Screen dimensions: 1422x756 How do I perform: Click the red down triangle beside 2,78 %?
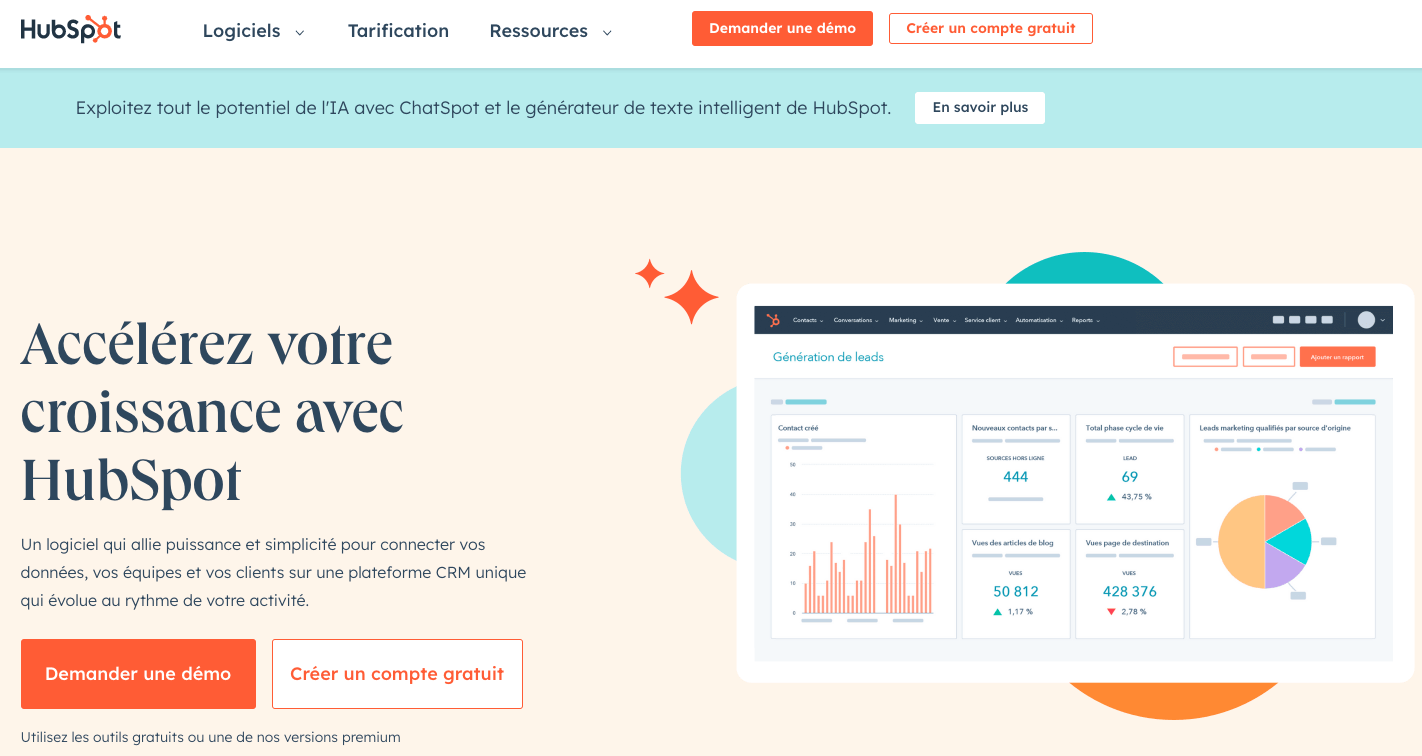pyautogui.click(x=1111, y=611)
